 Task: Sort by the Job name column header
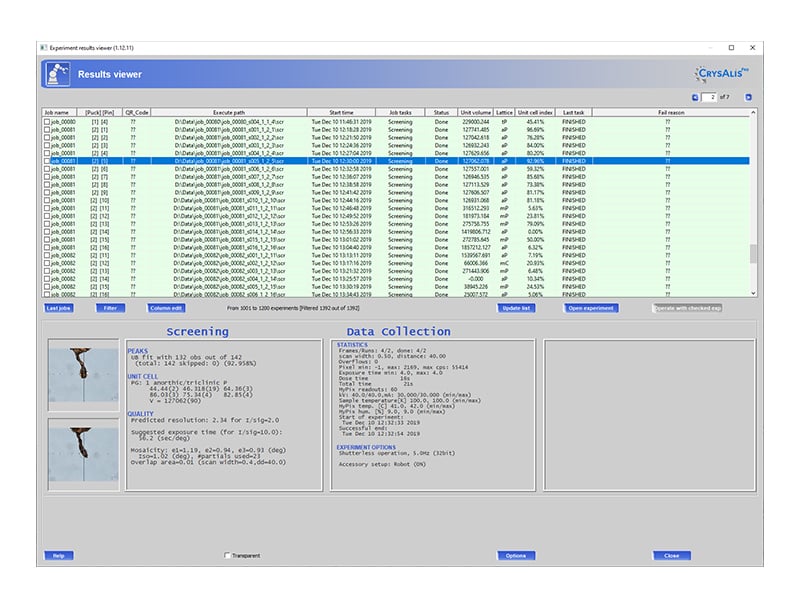tap(59, 112)
